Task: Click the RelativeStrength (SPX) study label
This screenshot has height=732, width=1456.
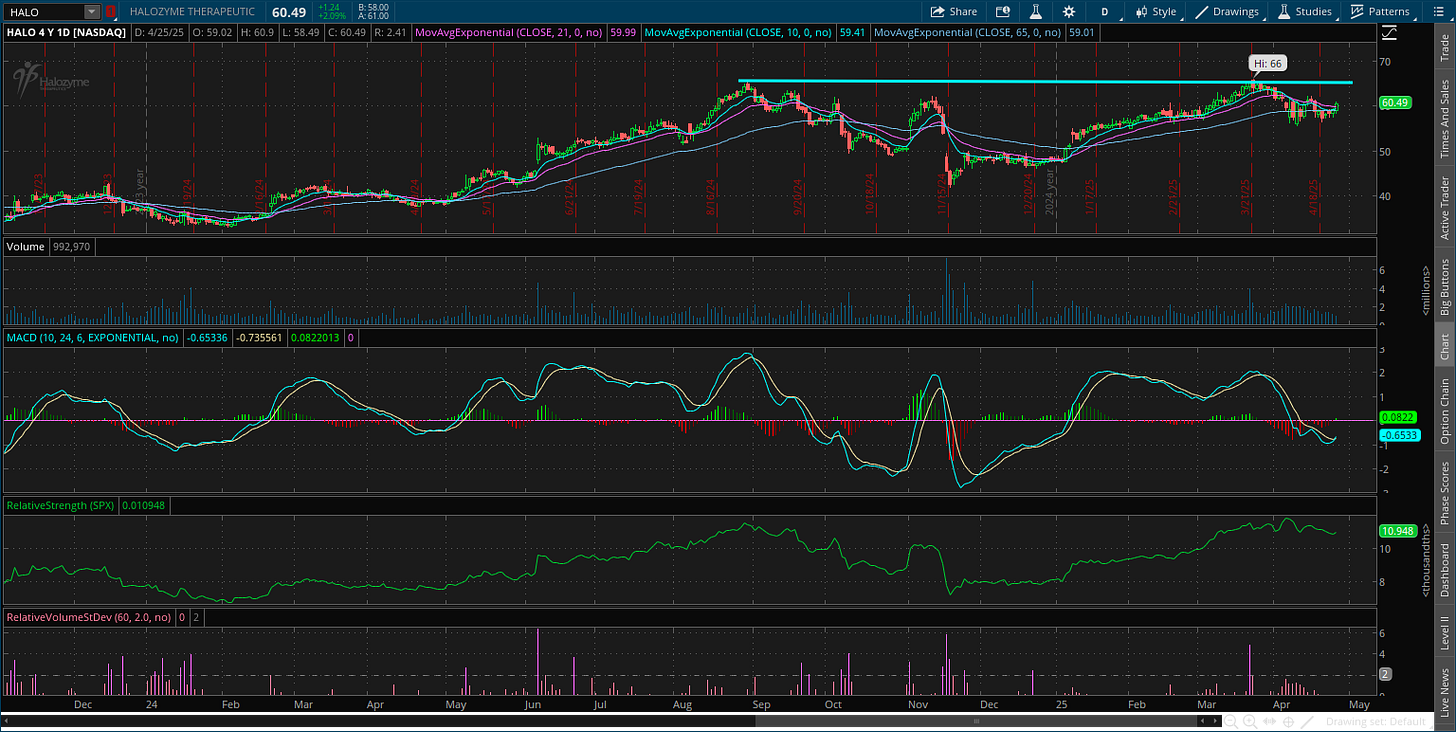Action: tap(59, 506)
